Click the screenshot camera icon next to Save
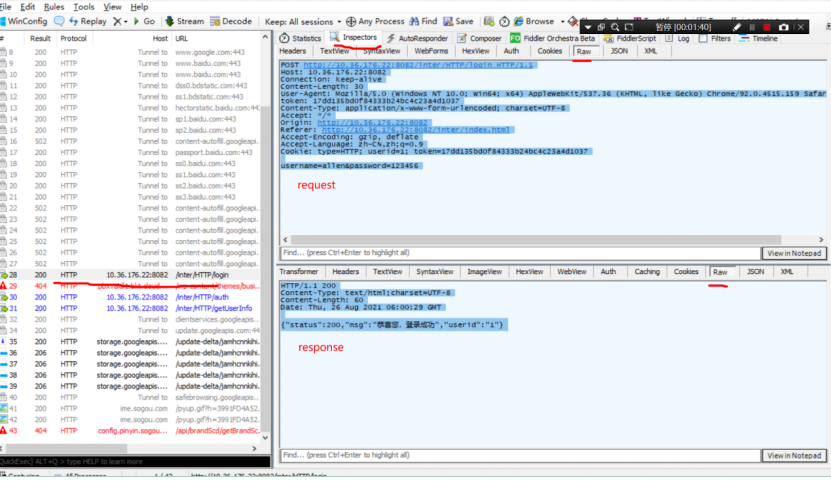The image size is (831, 481). click(x=489, y=21)
